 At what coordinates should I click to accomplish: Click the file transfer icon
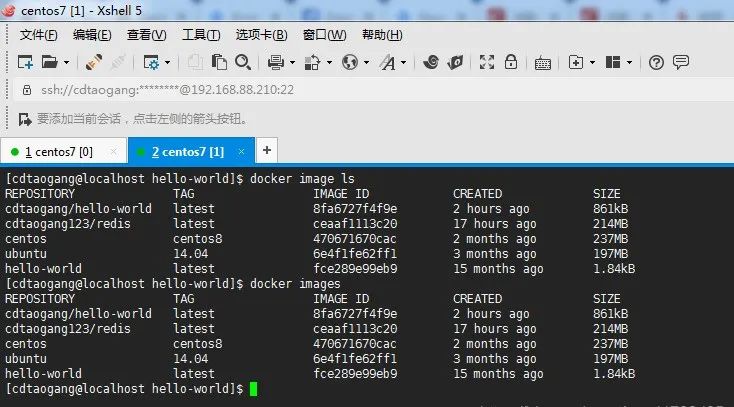tap(312, 62)
